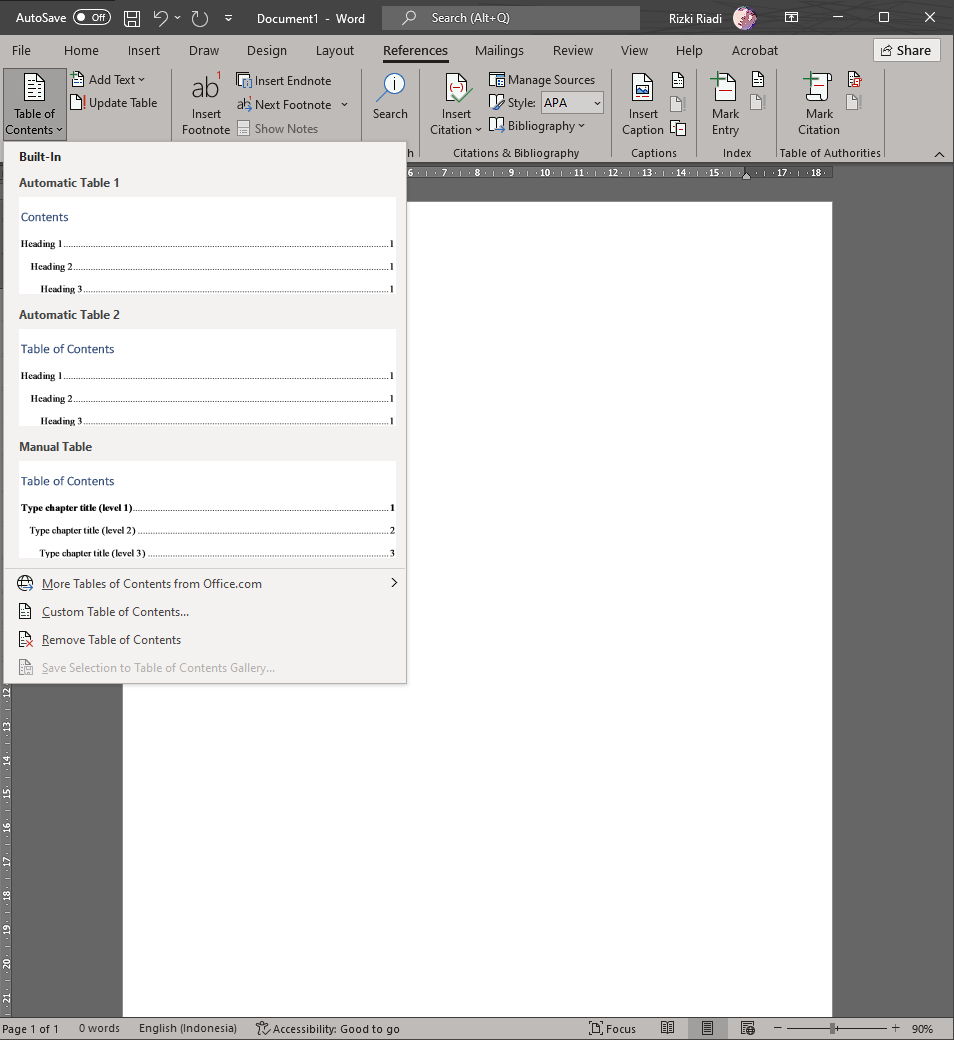Screen dimensions: 954x1040
Task: Open Ribbon Display Options icon
Action: pos(791,18)
